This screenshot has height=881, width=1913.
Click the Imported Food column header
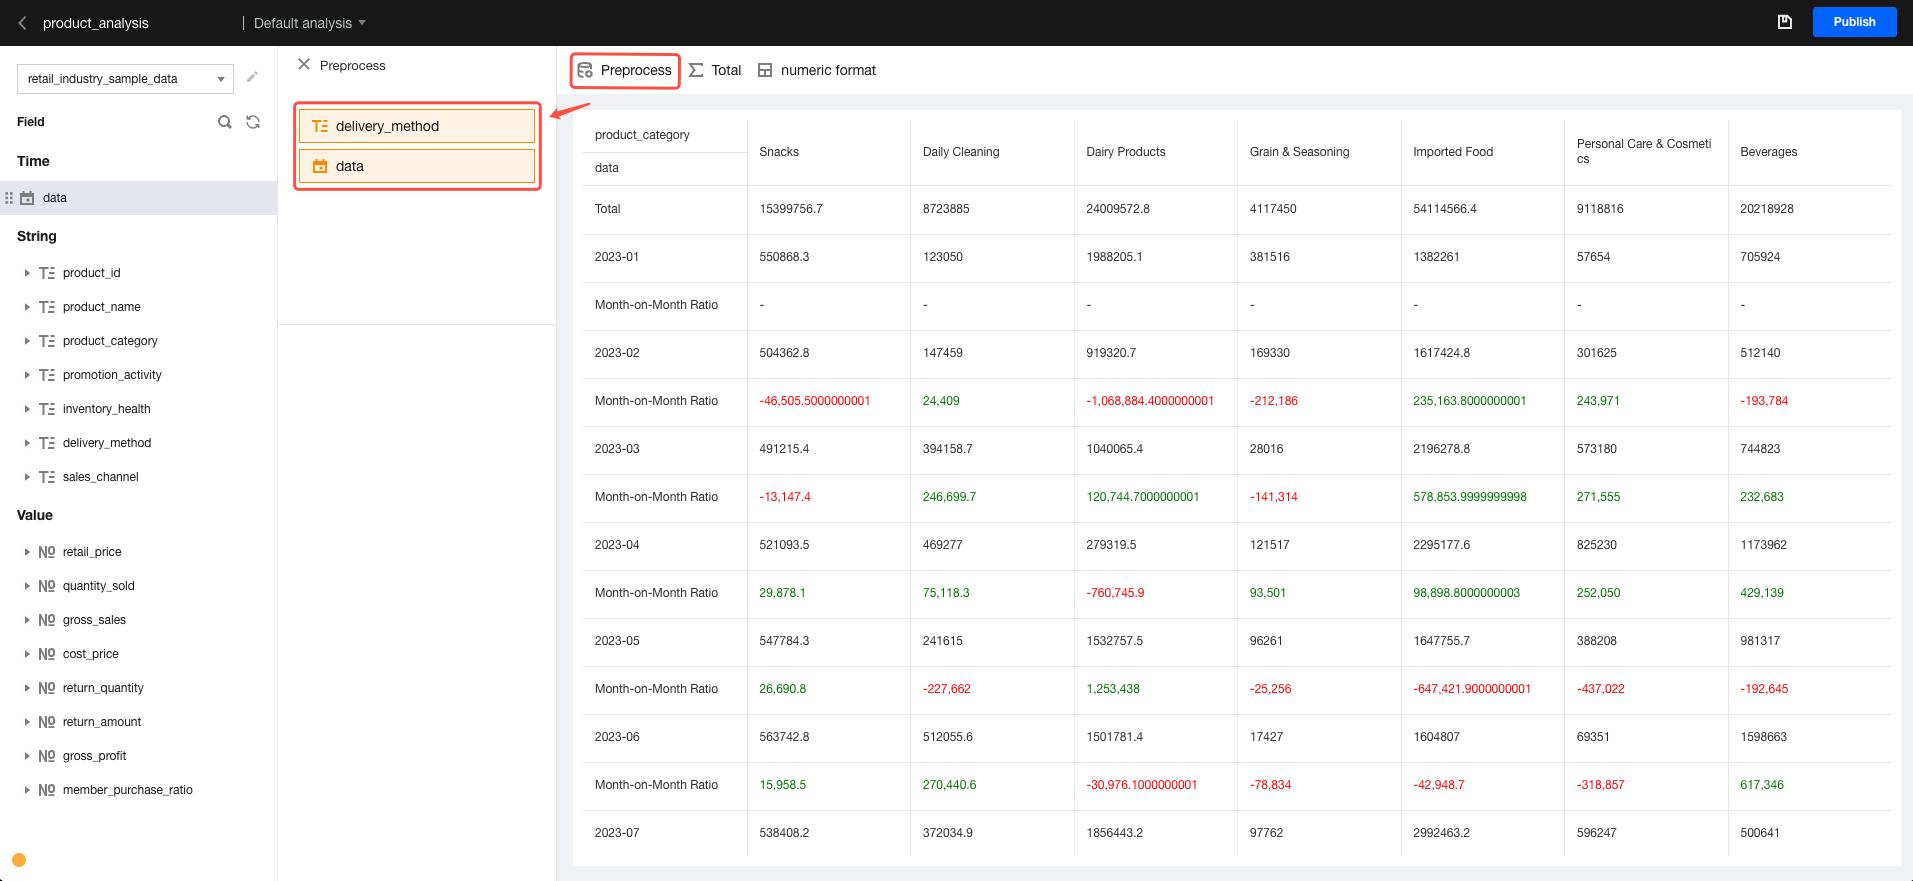(x=1453, y=152)
